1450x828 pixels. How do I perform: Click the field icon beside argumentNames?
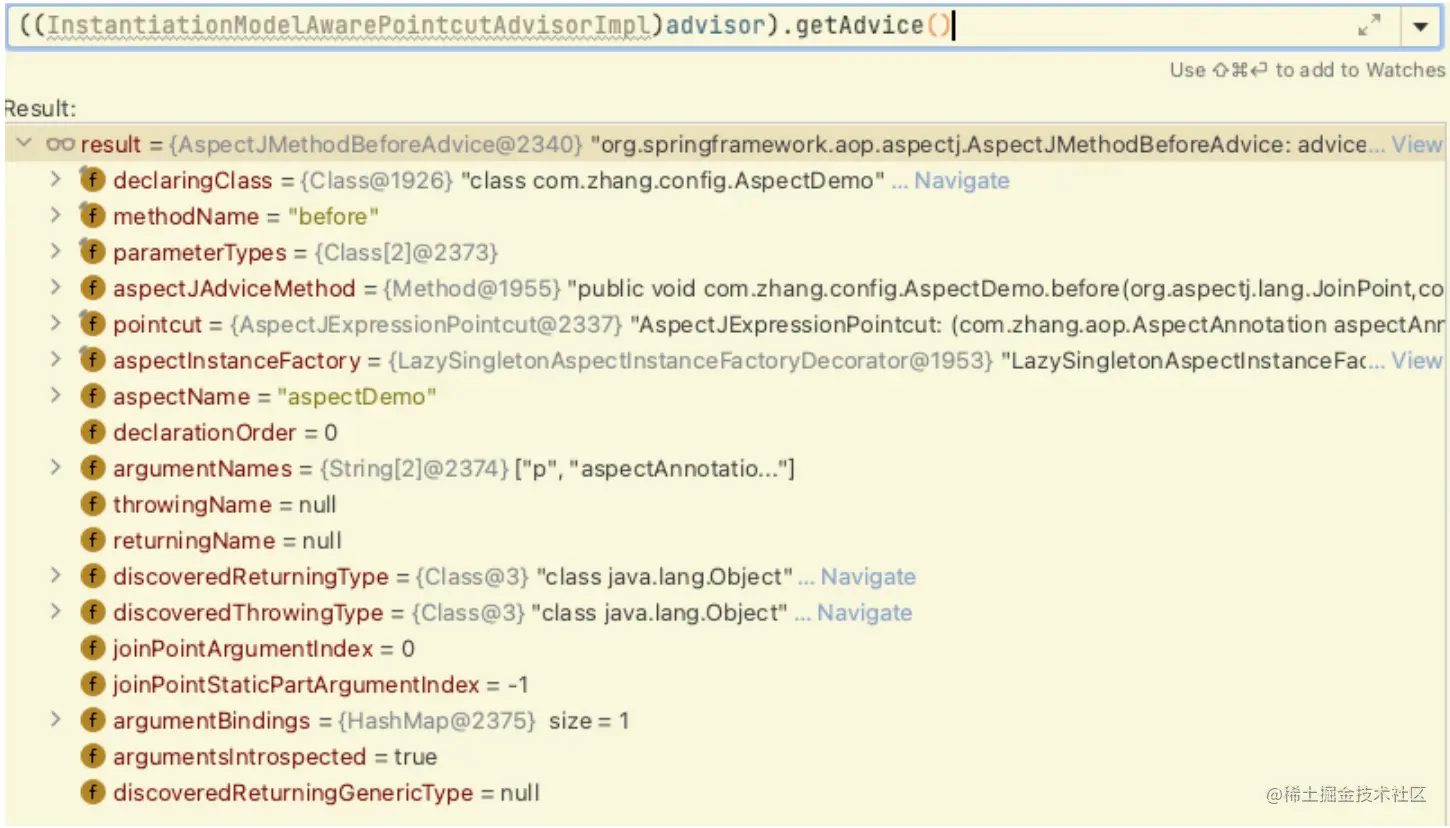(92, 469)
